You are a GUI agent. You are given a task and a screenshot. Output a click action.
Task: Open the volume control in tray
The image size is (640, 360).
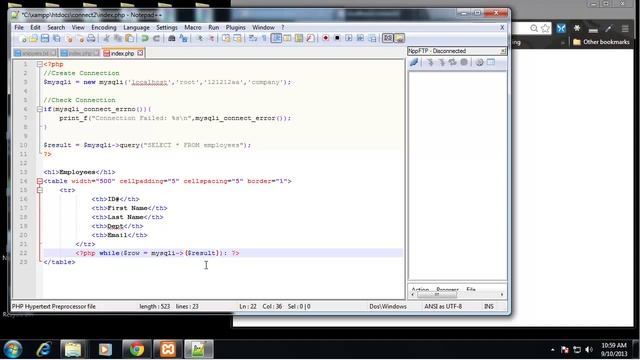click(x=589, y=350)
